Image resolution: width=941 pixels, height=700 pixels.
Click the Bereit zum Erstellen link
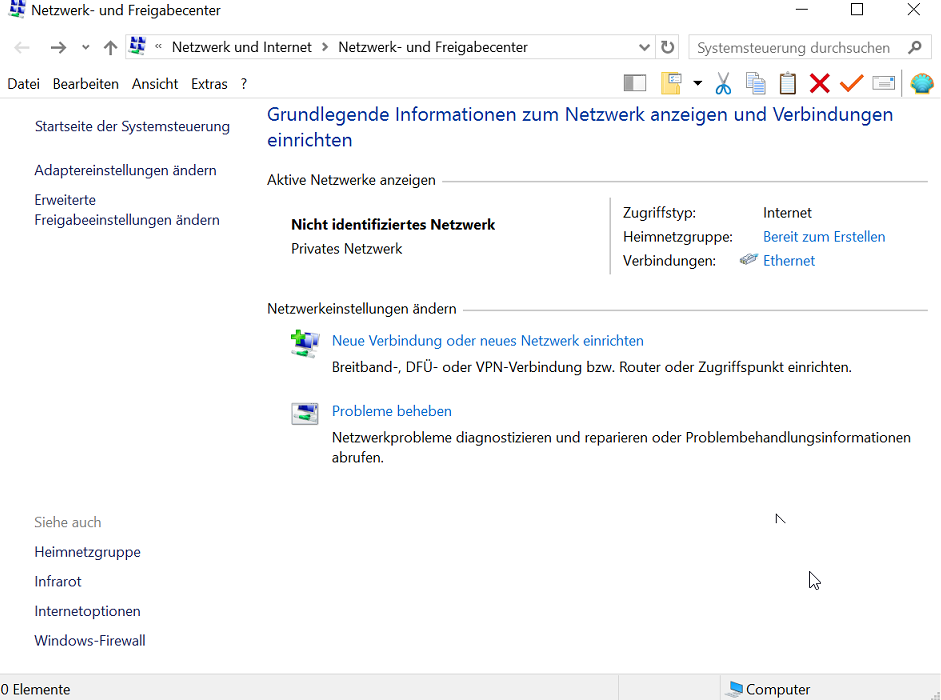pyautogui.click(x=824, y=237)
